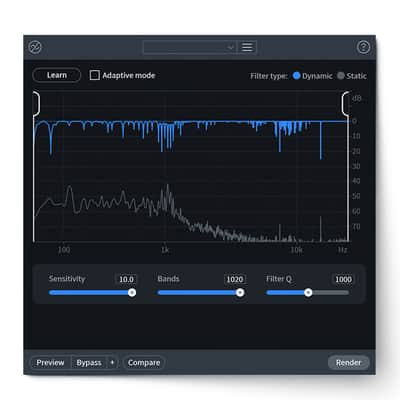The height and width of the screenshot is (400, 400).
Task: Enable the Adaptive mode checkbox
Action: [95, 75]
